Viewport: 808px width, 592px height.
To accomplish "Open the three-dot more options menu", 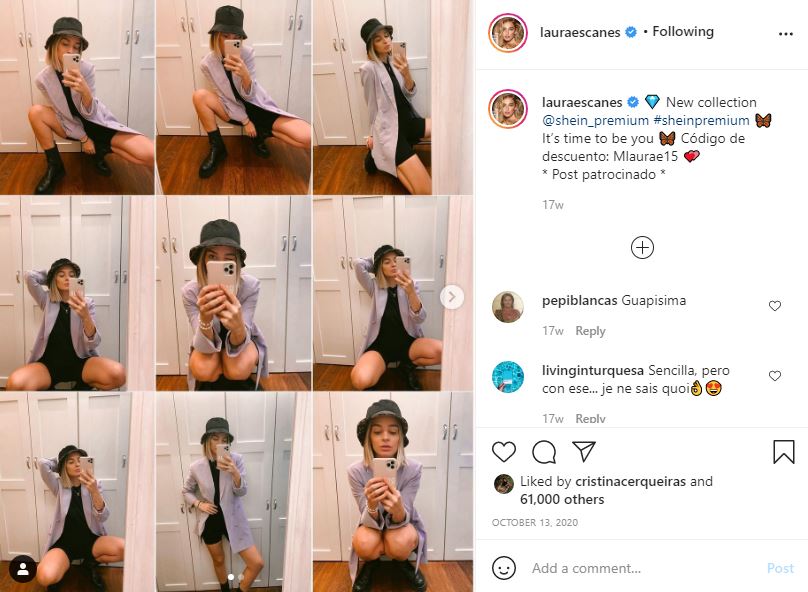I will 786,33.
